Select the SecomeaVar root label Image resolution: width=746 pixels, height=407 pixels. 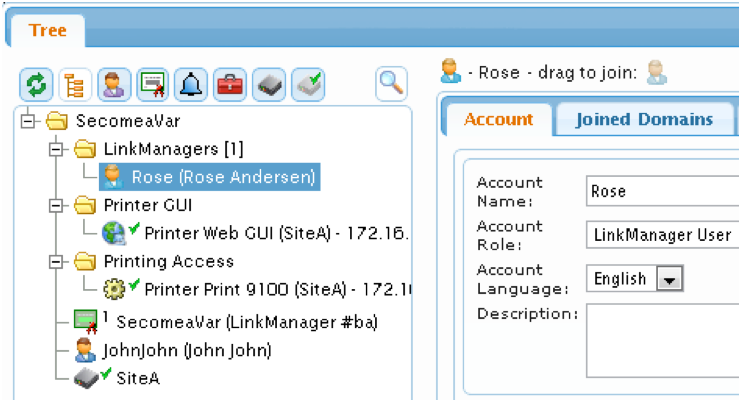click(128, 121)
